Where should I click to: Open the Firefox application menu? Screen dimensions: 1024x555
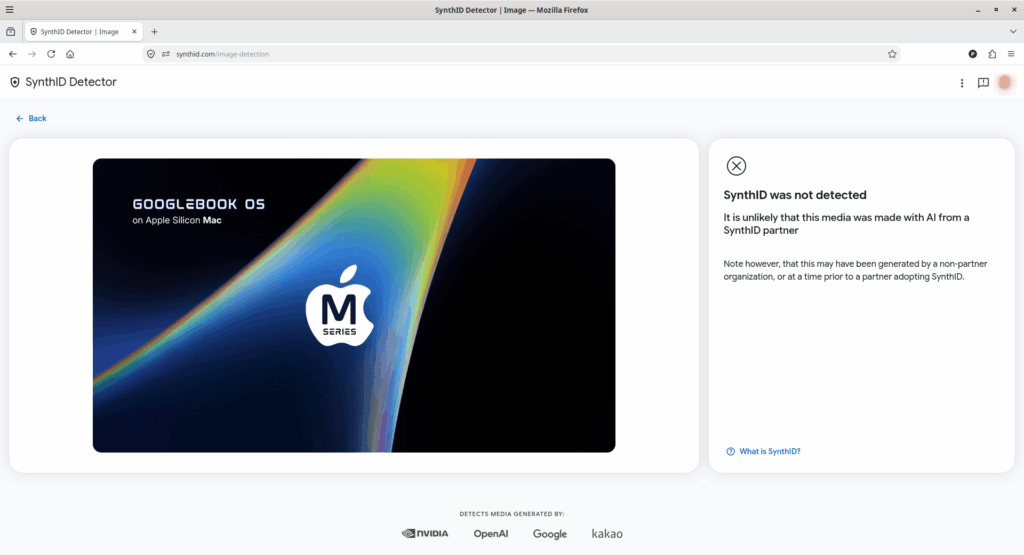[x=1011, y=54]
